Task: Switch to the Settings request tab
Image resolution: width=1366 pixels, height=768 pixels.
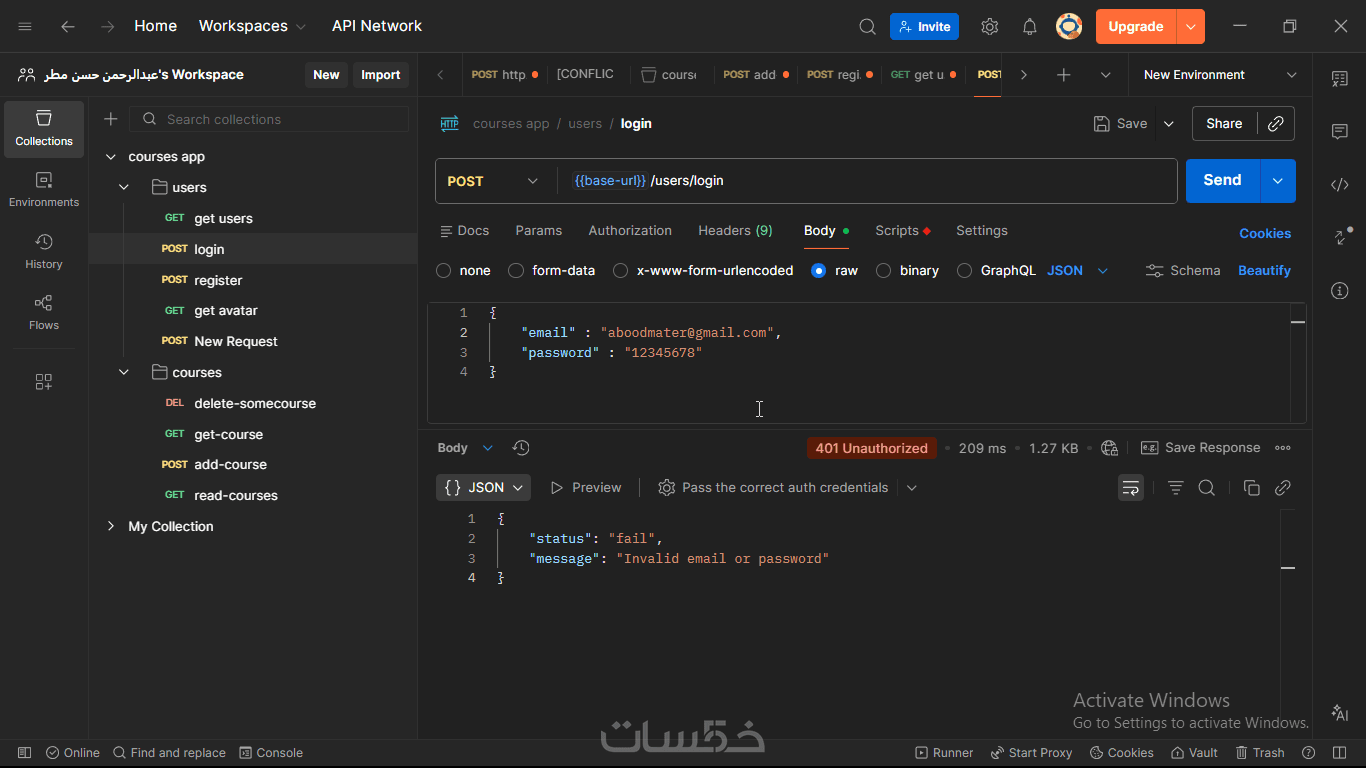Action: (x=982, y=231)
